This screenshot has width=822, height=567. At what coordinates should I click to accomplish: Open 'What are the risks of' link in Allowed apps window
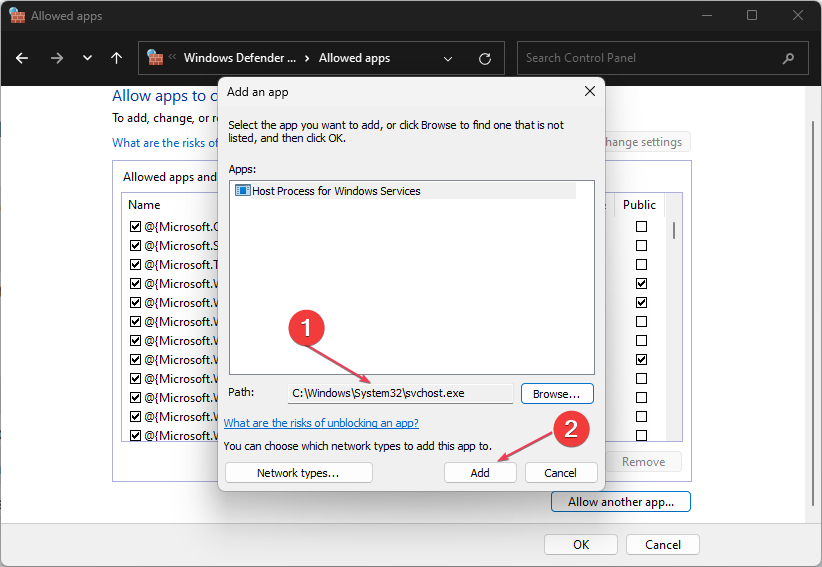165,143
